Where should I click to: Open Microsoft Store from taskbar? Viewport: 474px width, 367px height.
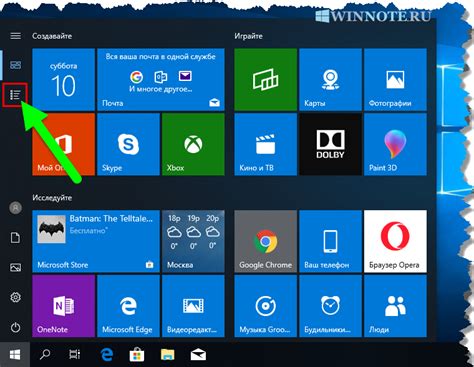pyautogui.click(x=137, y=354)
